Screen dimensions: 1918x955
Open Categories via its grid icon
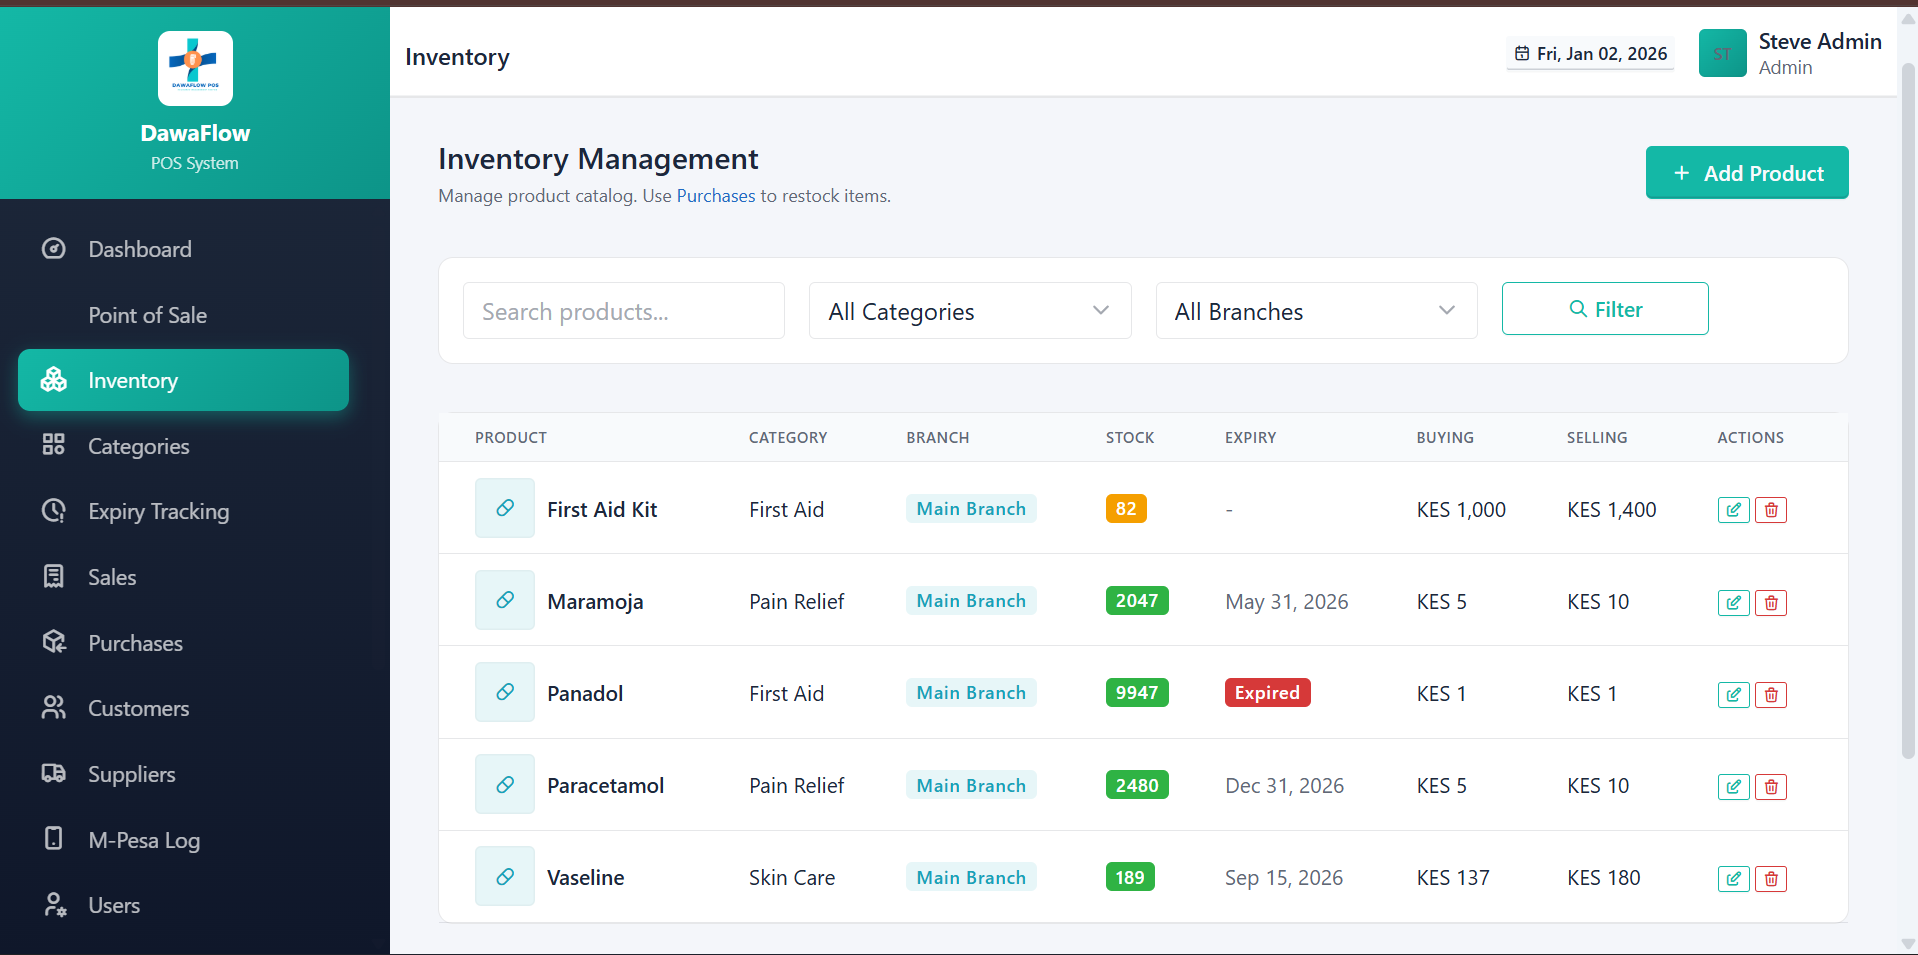[x=53, y=446]
